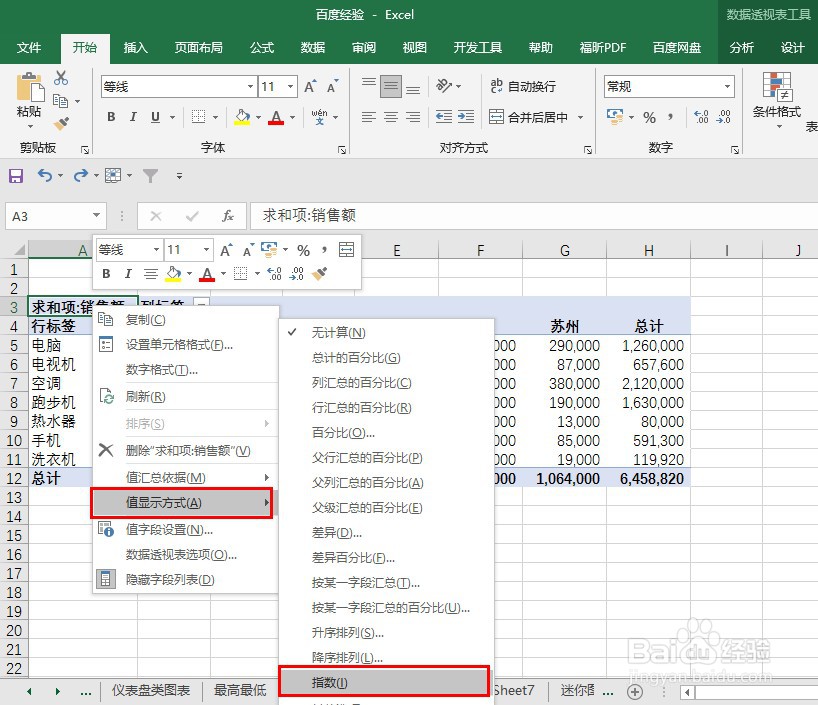Choose 复制(C) in the context menu
The width and height of the screenshot is (818, 705).
185,320
